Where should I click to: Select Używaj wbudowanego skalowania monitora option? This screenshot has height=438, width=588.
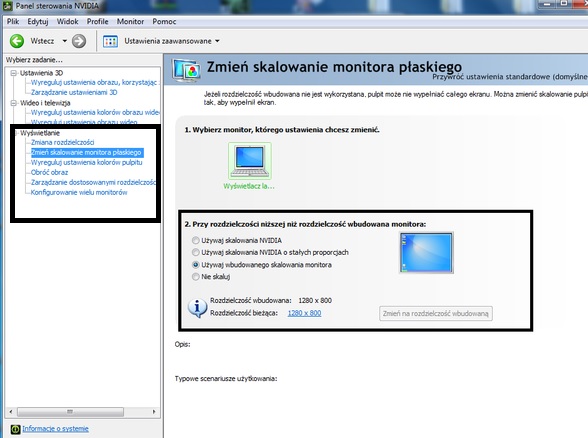(x=195, y=265)
